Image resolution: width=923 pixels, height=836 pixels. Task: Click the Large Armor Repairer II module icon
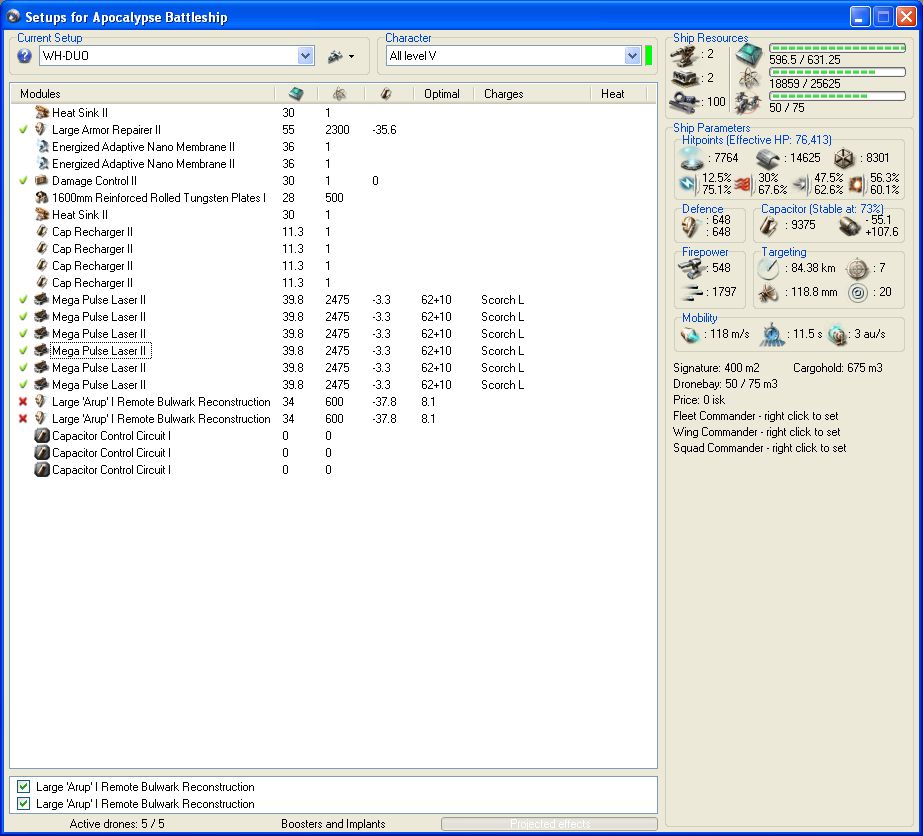point(42,130)
